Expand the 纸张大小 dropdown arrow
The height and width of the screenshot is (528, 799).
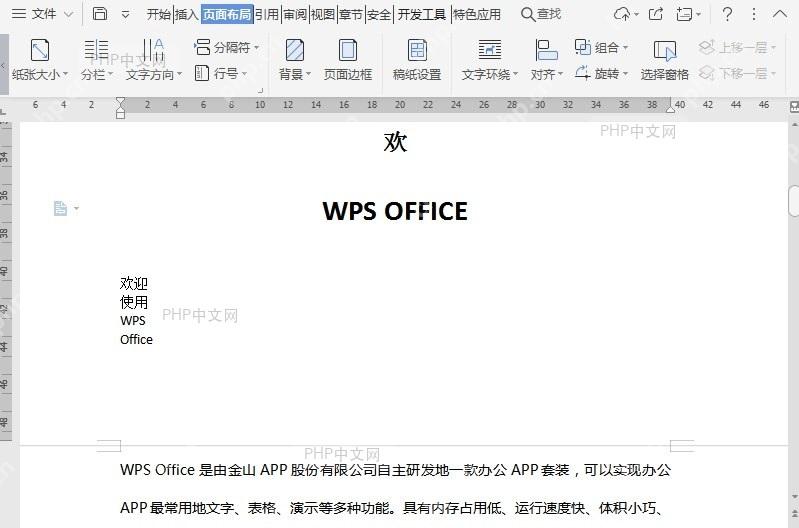pyautogui.click(x=65, y=74)
